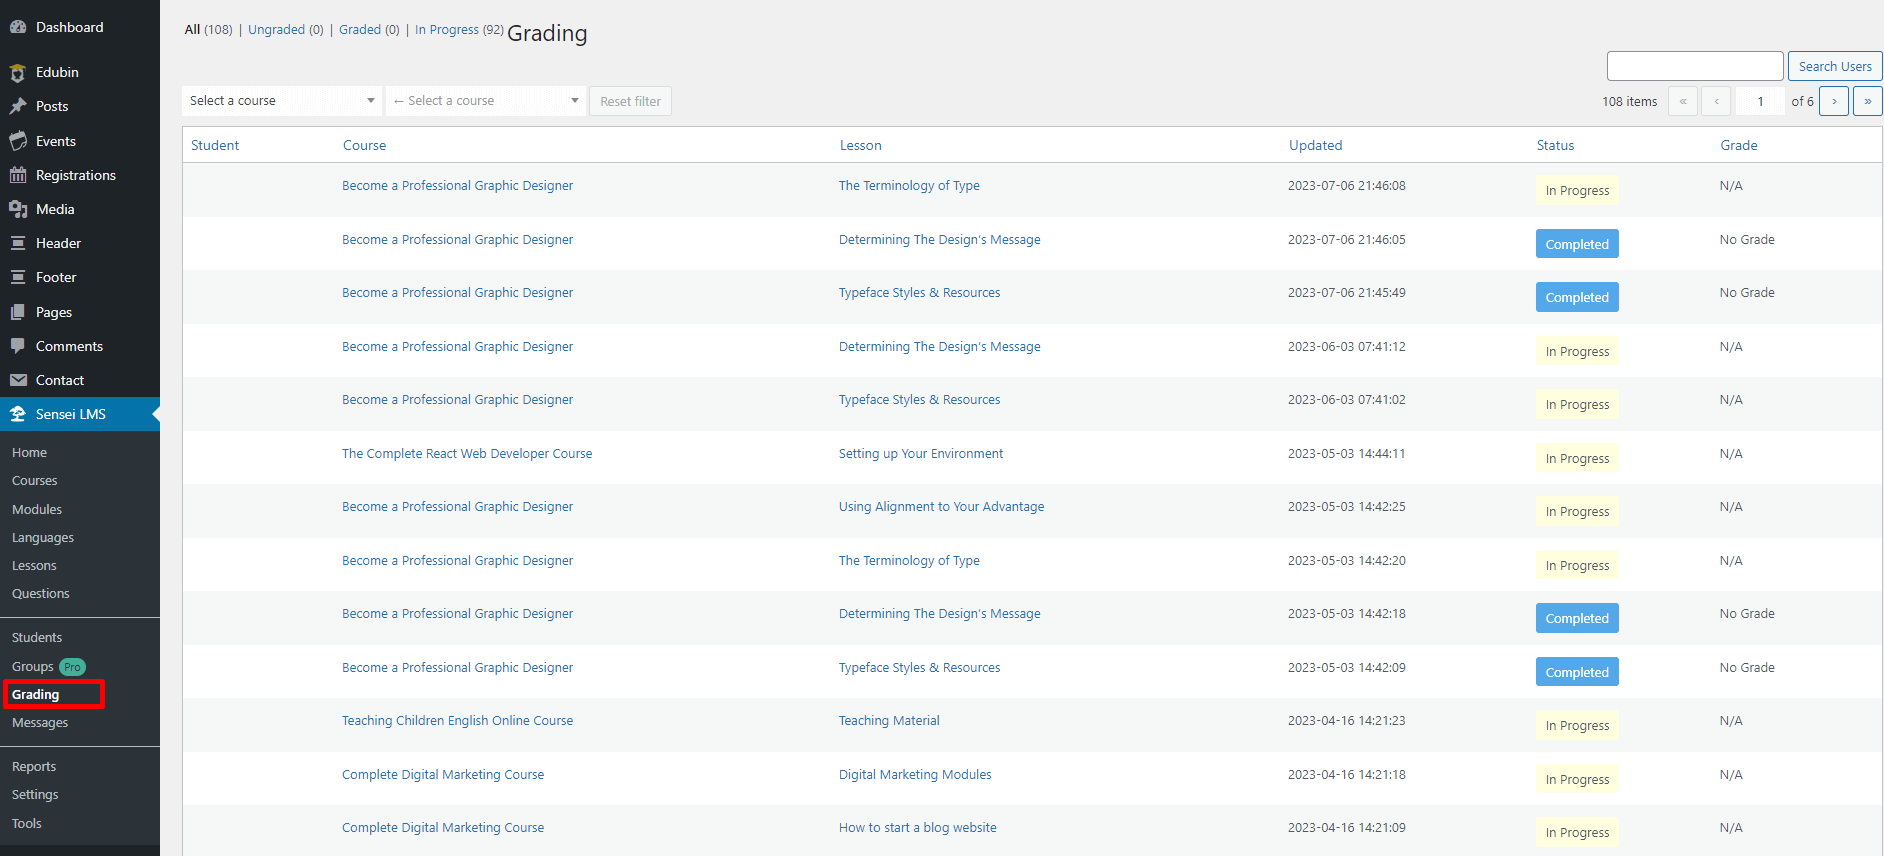Go to next page of grading items
This screenshot has width=1884, height=856.
(1833, 101)
